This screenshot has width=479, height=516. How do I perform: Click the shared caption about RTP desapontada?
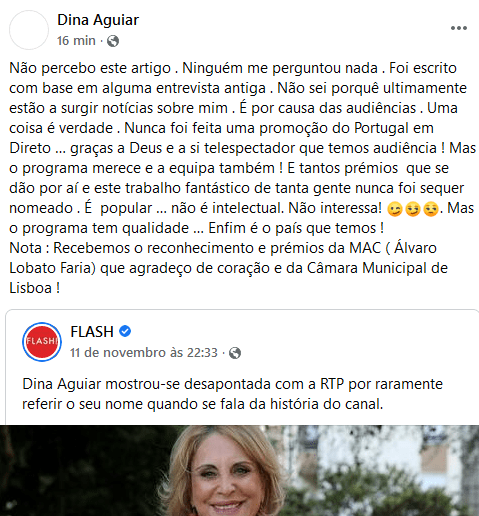click(232, 394)
